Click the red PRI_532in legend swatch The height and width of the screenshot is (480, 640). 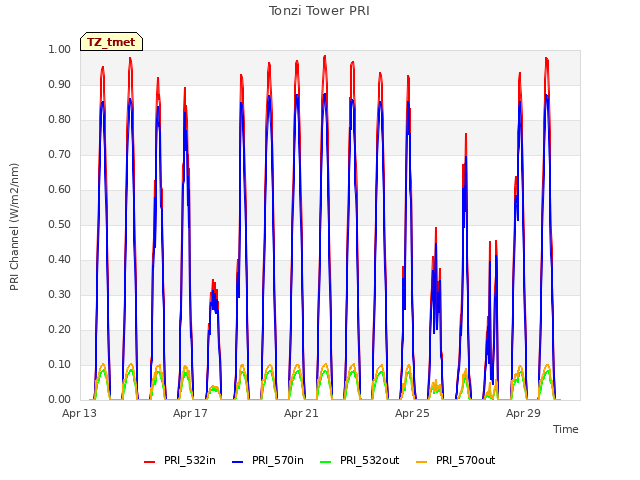149,462
